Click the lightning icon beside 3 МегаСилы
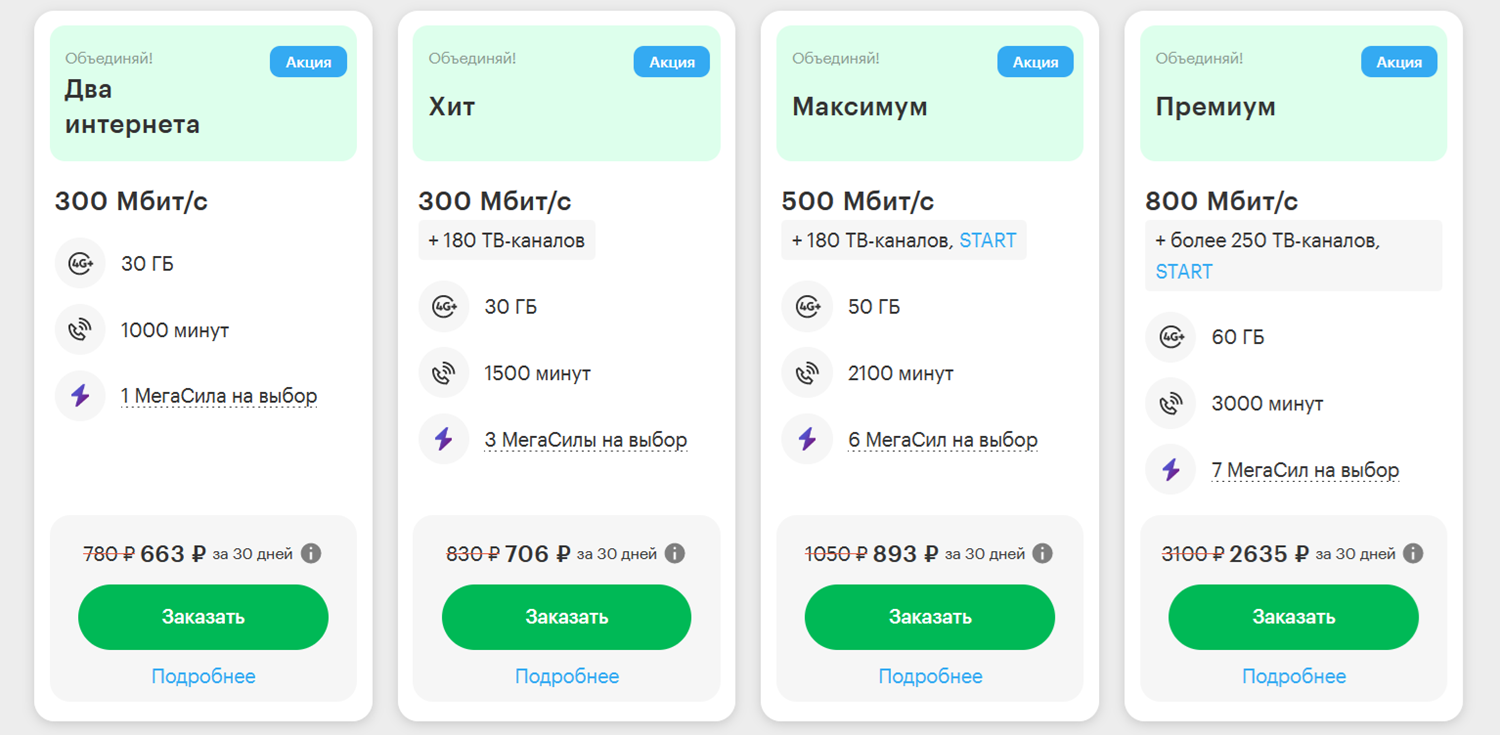 [x=444, y=439]
